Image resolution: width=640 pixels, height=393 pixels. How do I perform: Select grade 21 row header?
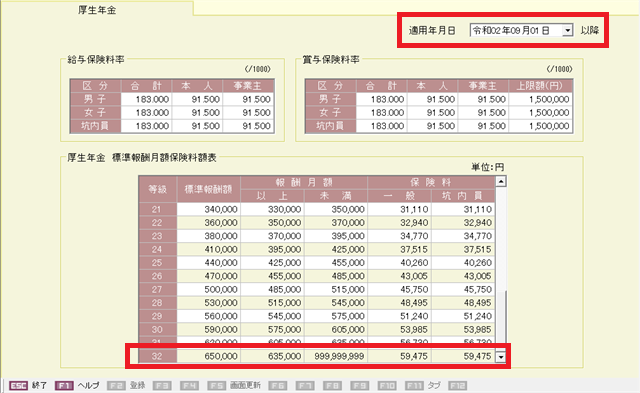pyautogui.click(x=158, y=209)
